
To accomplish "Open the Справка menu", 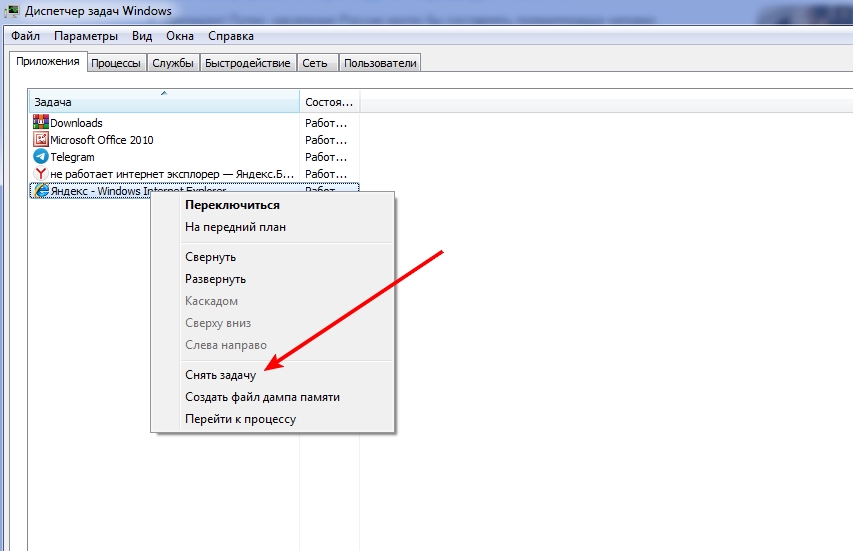I will point(231,36).
